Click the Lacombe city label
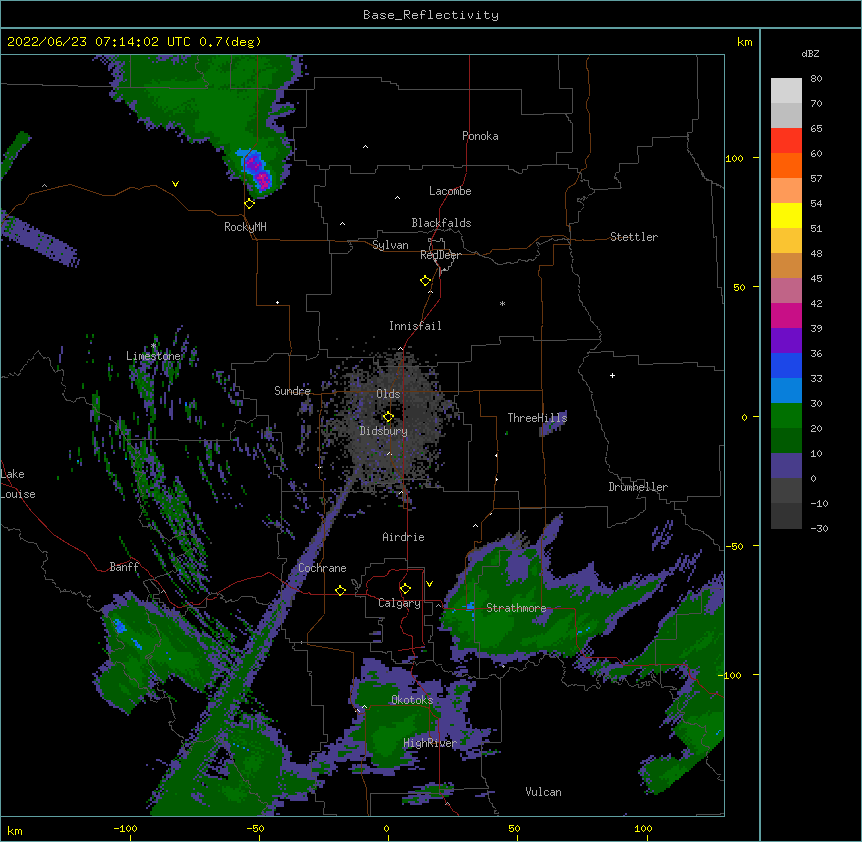Viewport: 862px width, 842px height. [x=450, y=191]
